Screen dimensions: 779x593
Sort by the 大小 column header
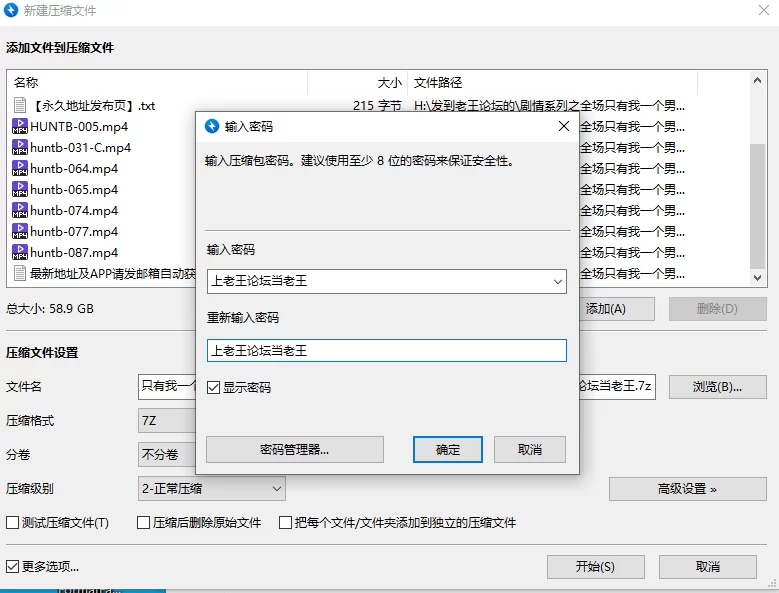coord(358,82)
